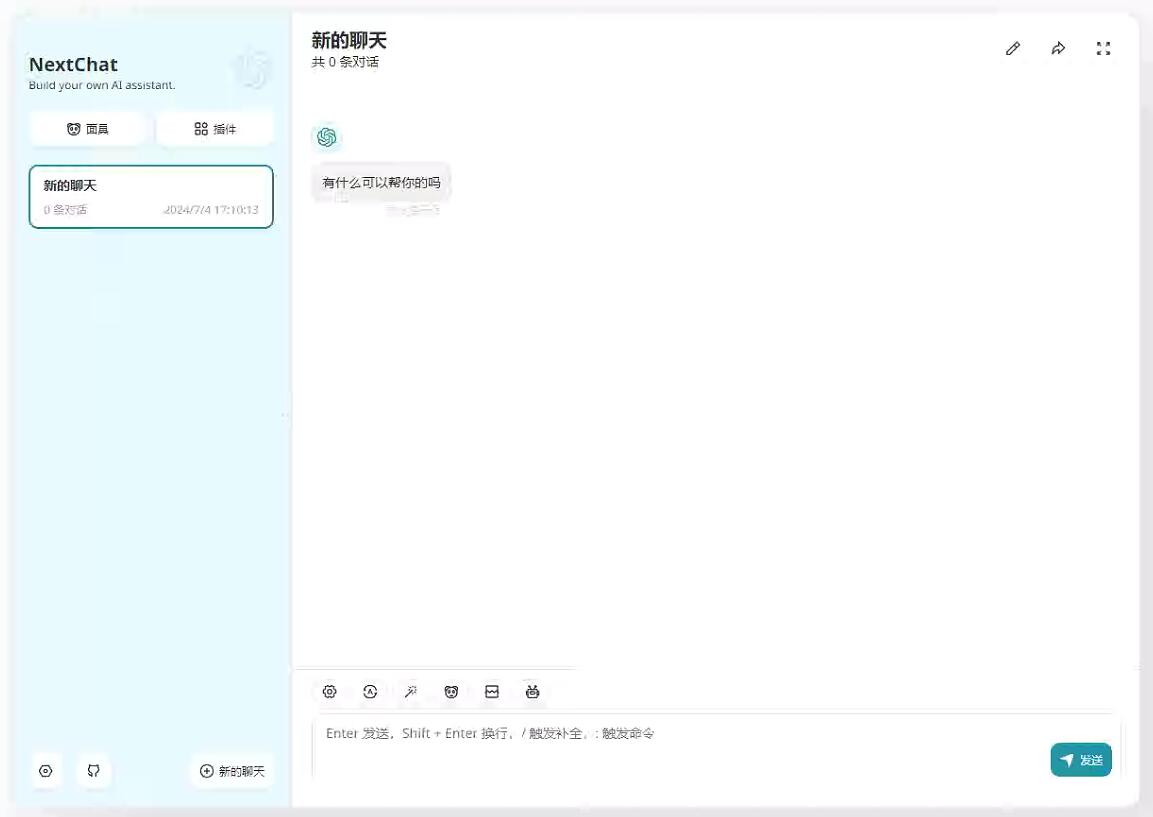Share the chat with the share arrow icon
This screenshot has height=817, width=1153.
pos(1058,48)
